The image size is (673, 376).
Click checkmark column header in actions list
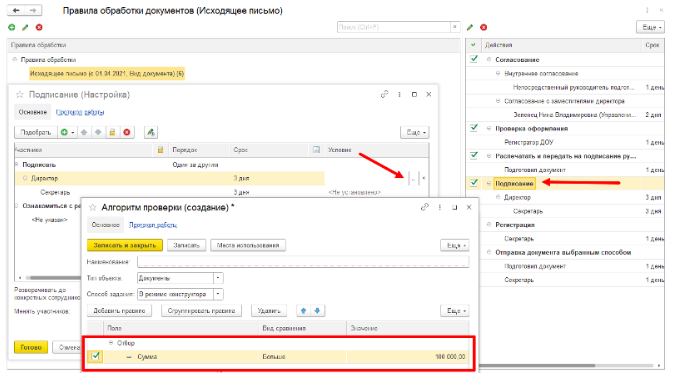click(473, 45)
